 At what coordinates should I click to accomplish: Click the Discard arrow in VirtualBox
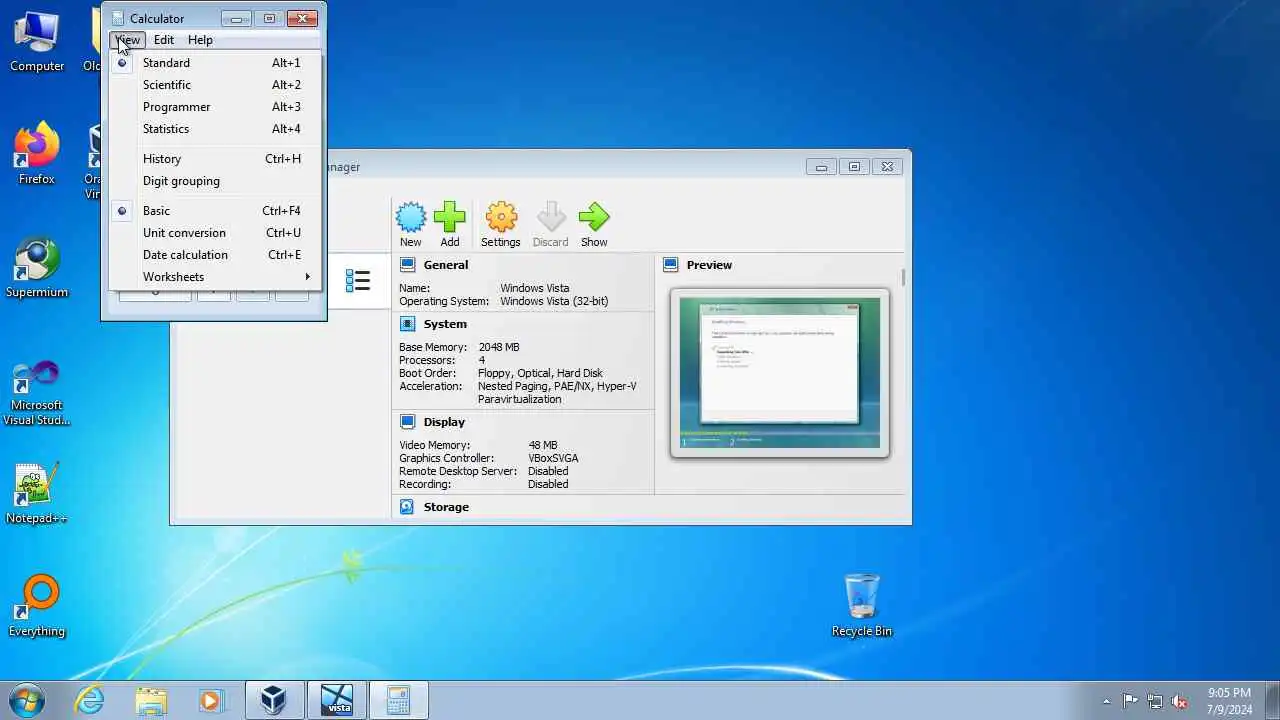click(x=551, y=225)
